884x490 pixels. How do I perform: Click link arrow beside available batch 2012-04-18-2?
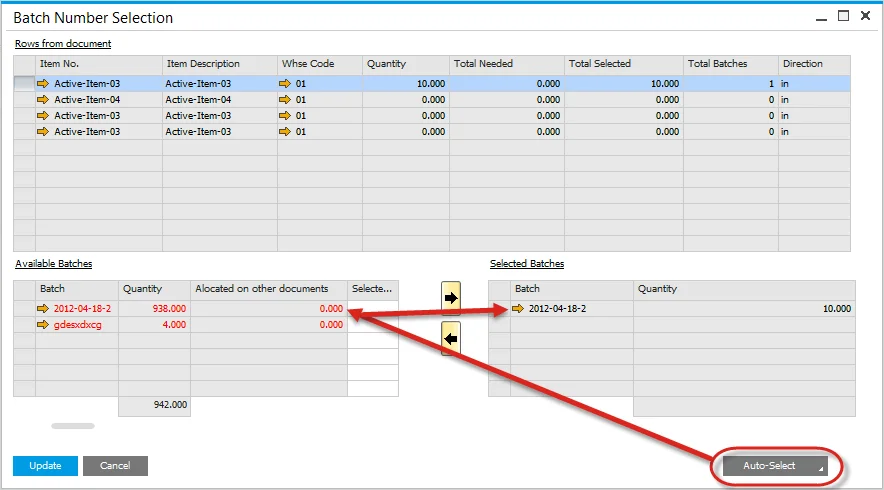click(43, 309)
